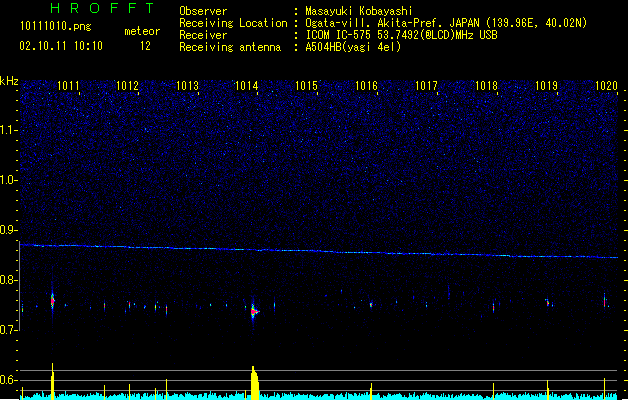The image size is (629, 400).
Task: Click the 1016 time axis label
Action: (367, 86)
